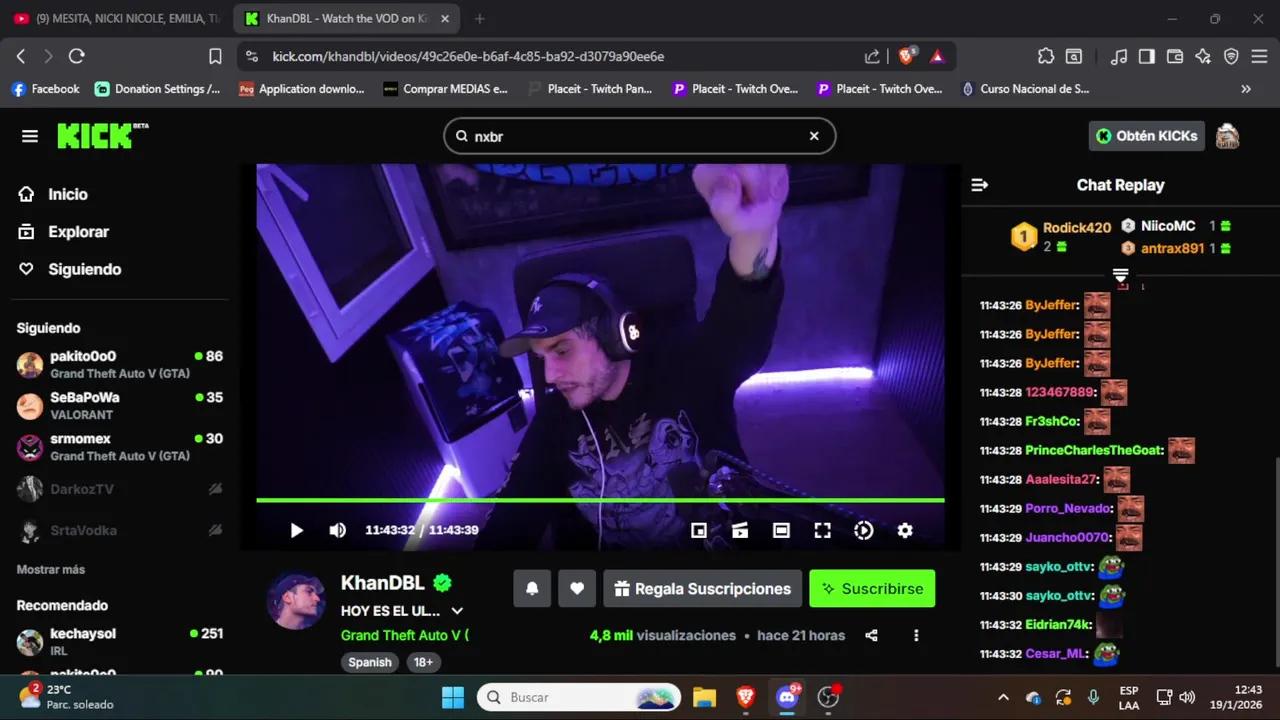1280x720 pixels.
Task: Click the Suscribirse button
Action: click(872, 589)
